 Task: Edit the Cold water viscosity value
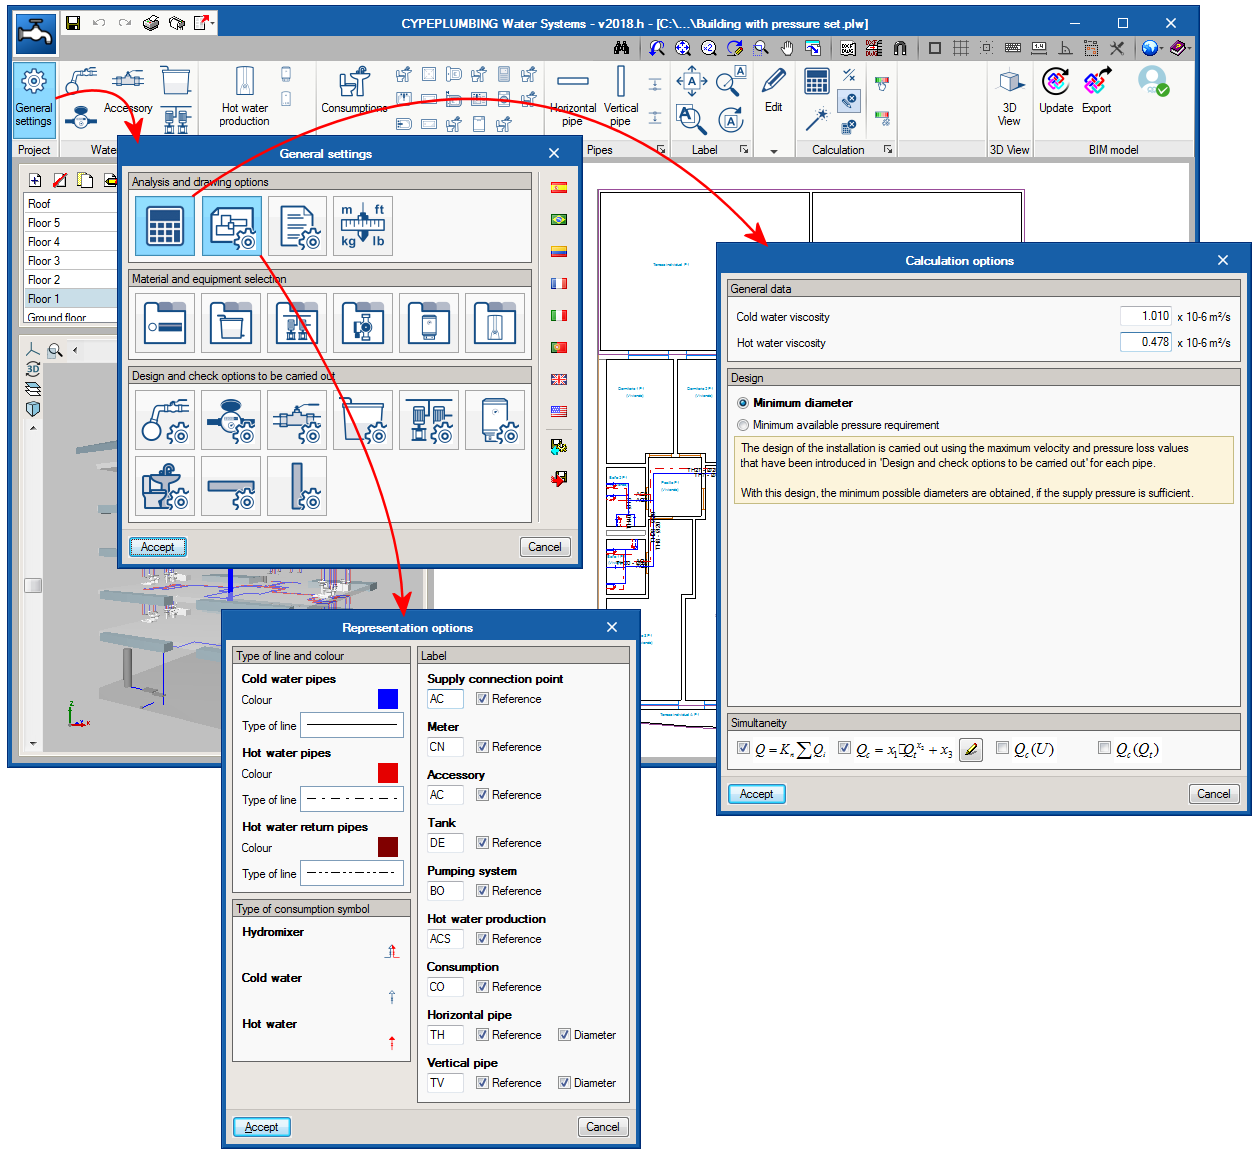[1146, 316]
